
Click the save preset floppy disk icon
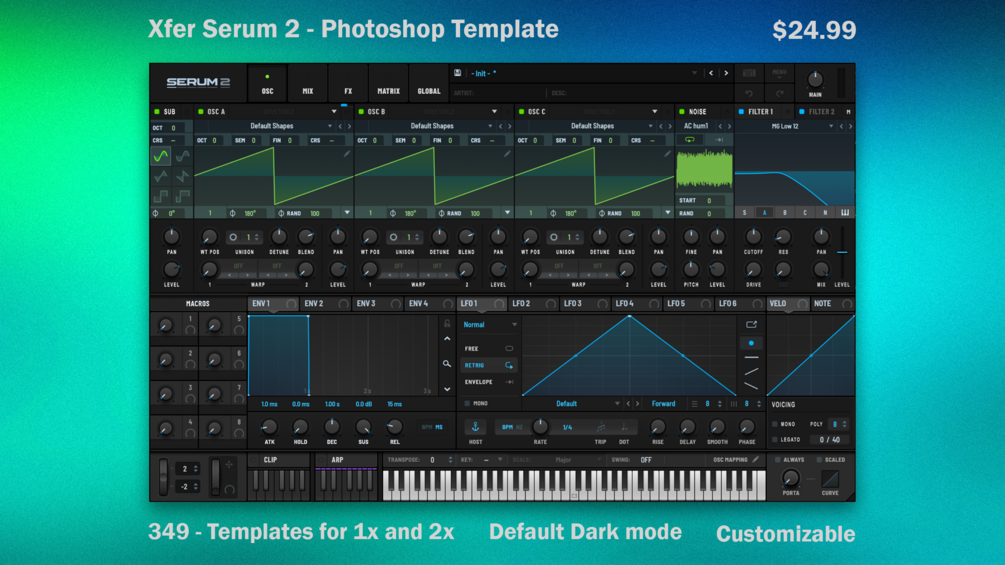point(458,73)
